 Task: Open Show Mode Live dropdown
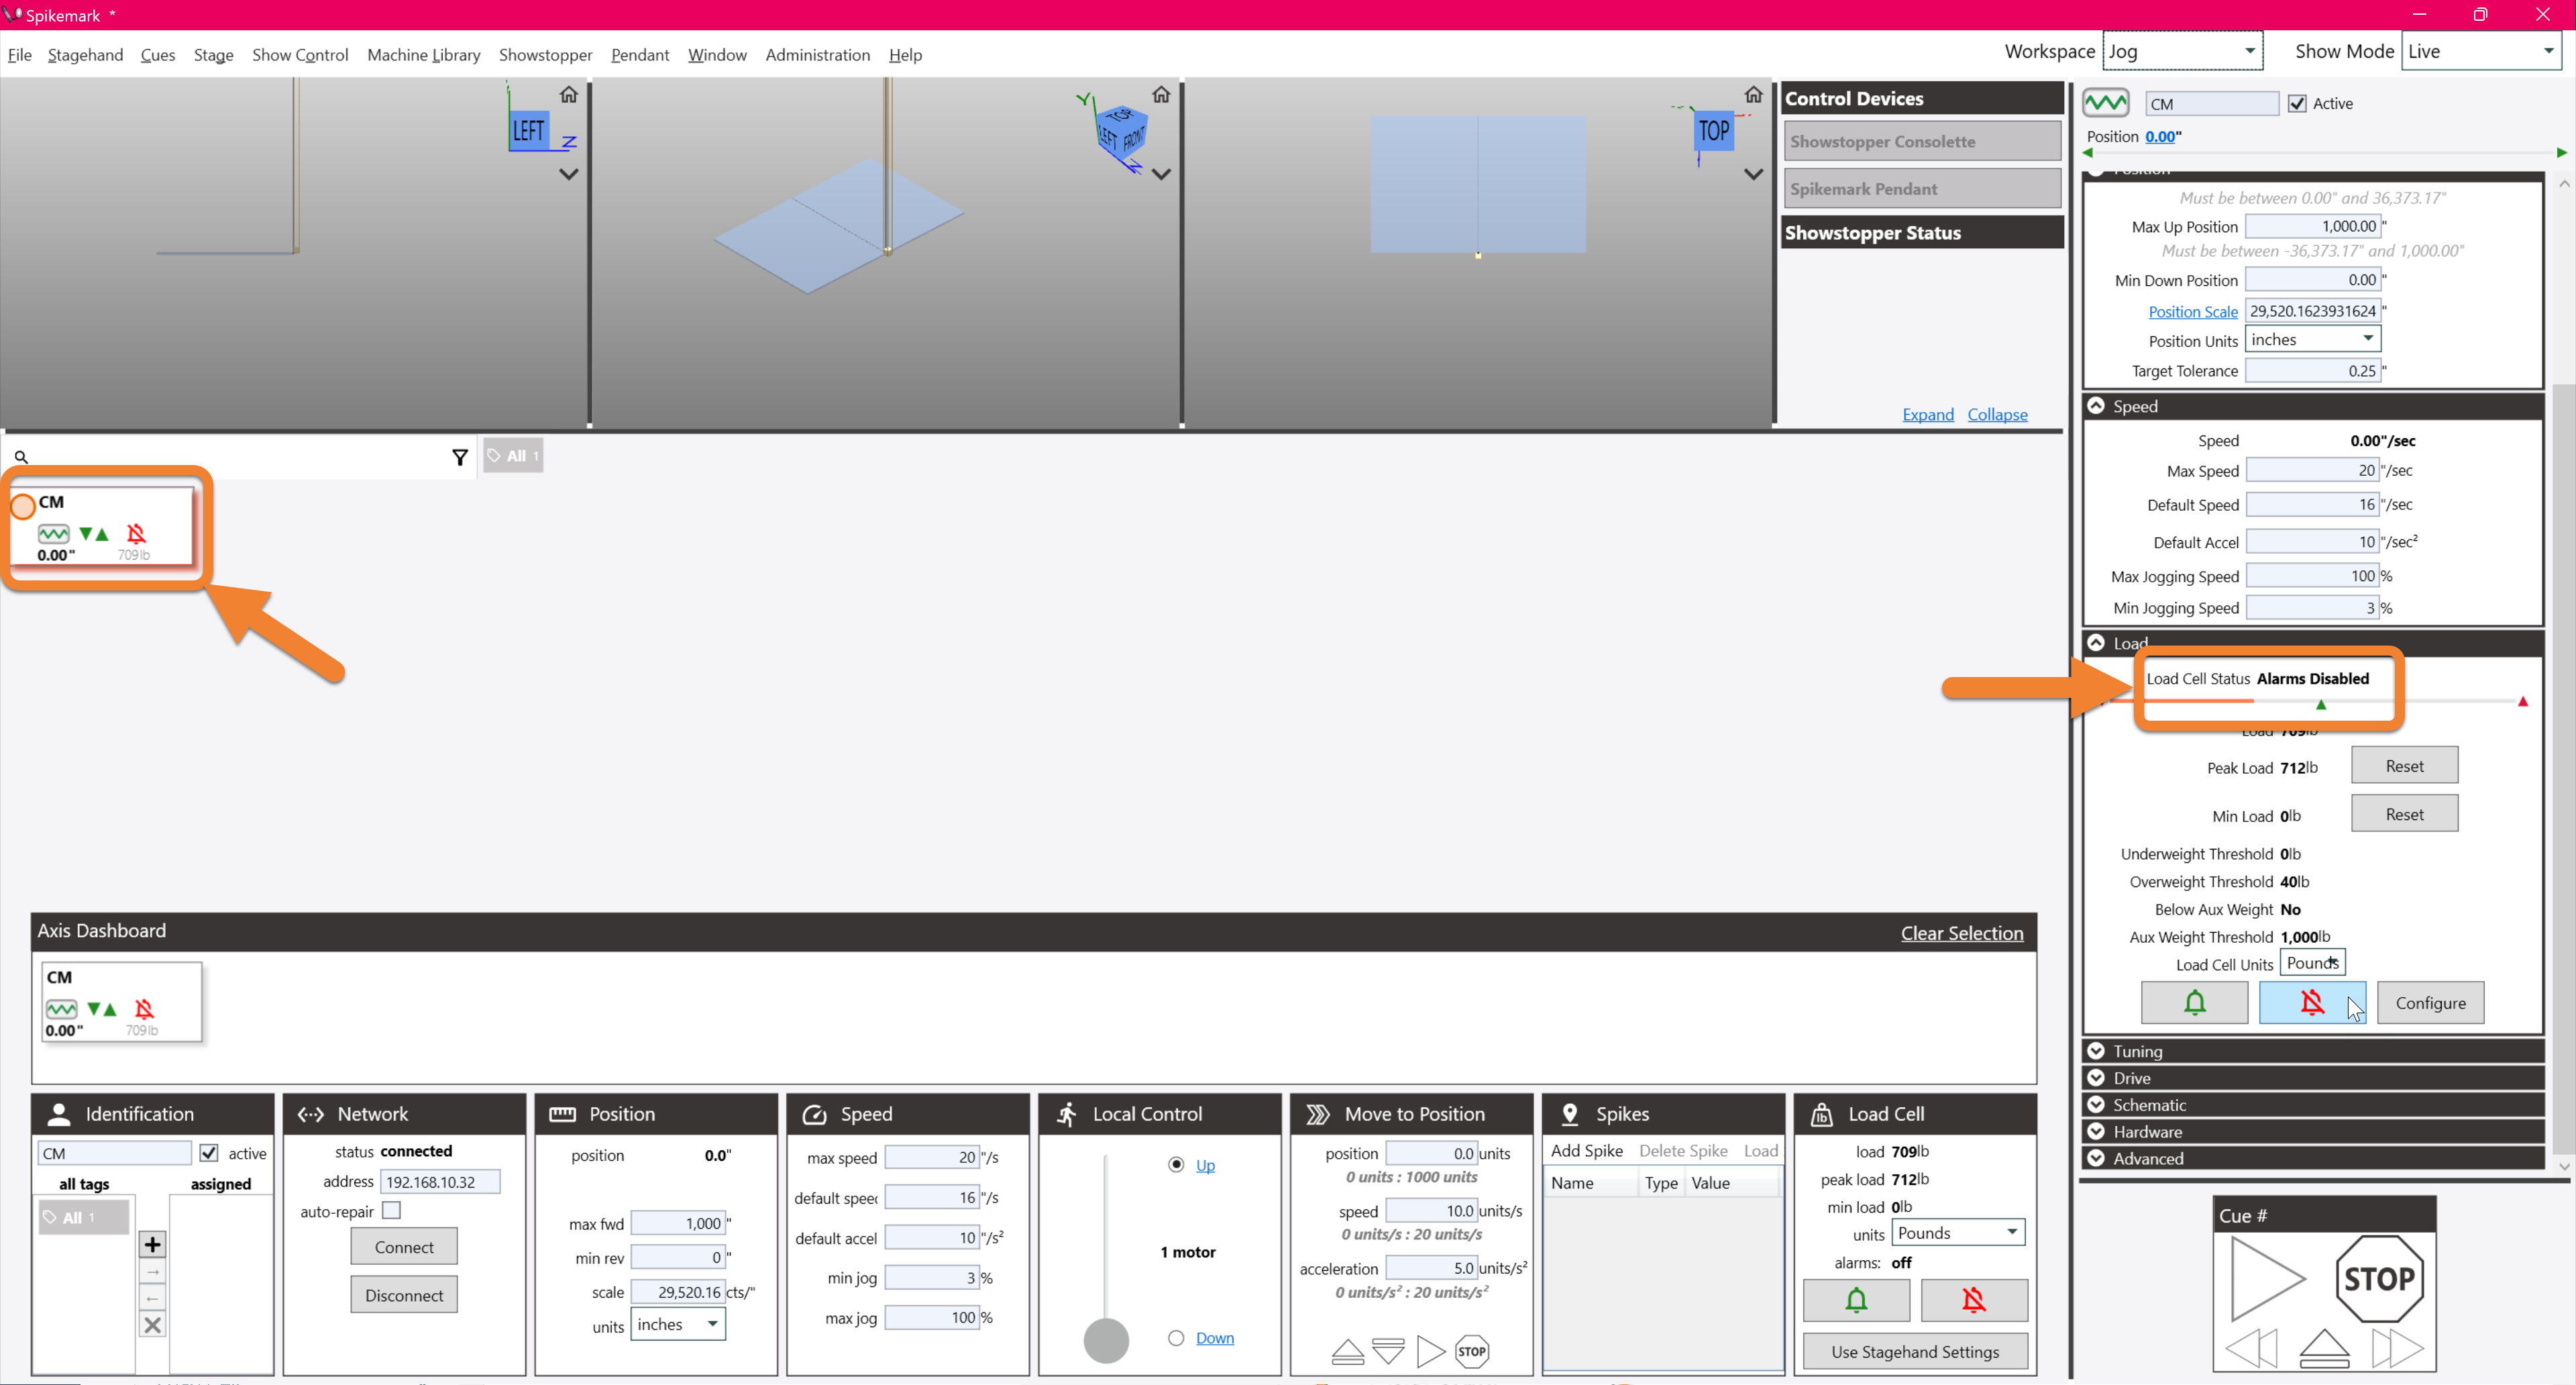(2481, 51)
